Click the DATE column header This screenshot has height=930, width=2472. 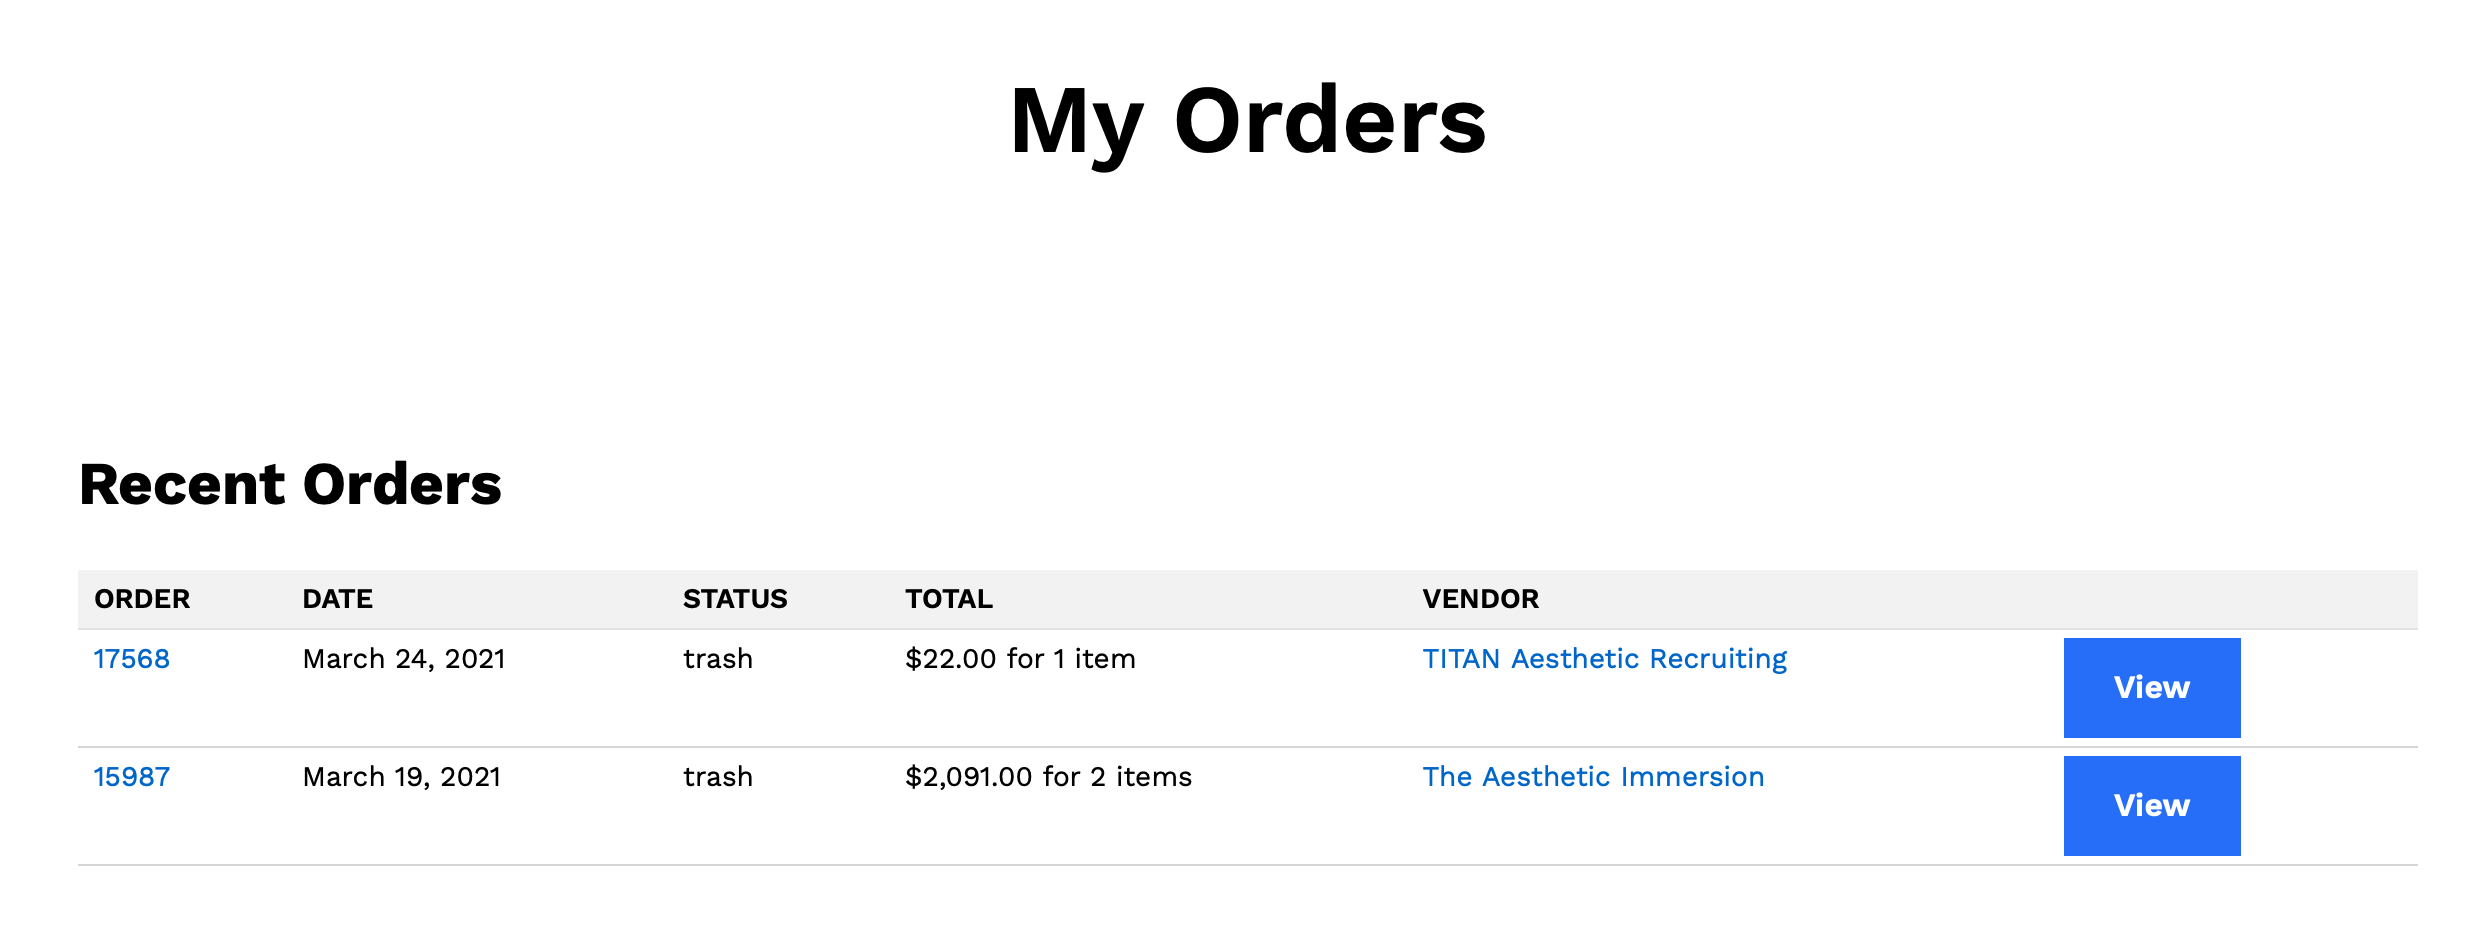coord(337,599)
